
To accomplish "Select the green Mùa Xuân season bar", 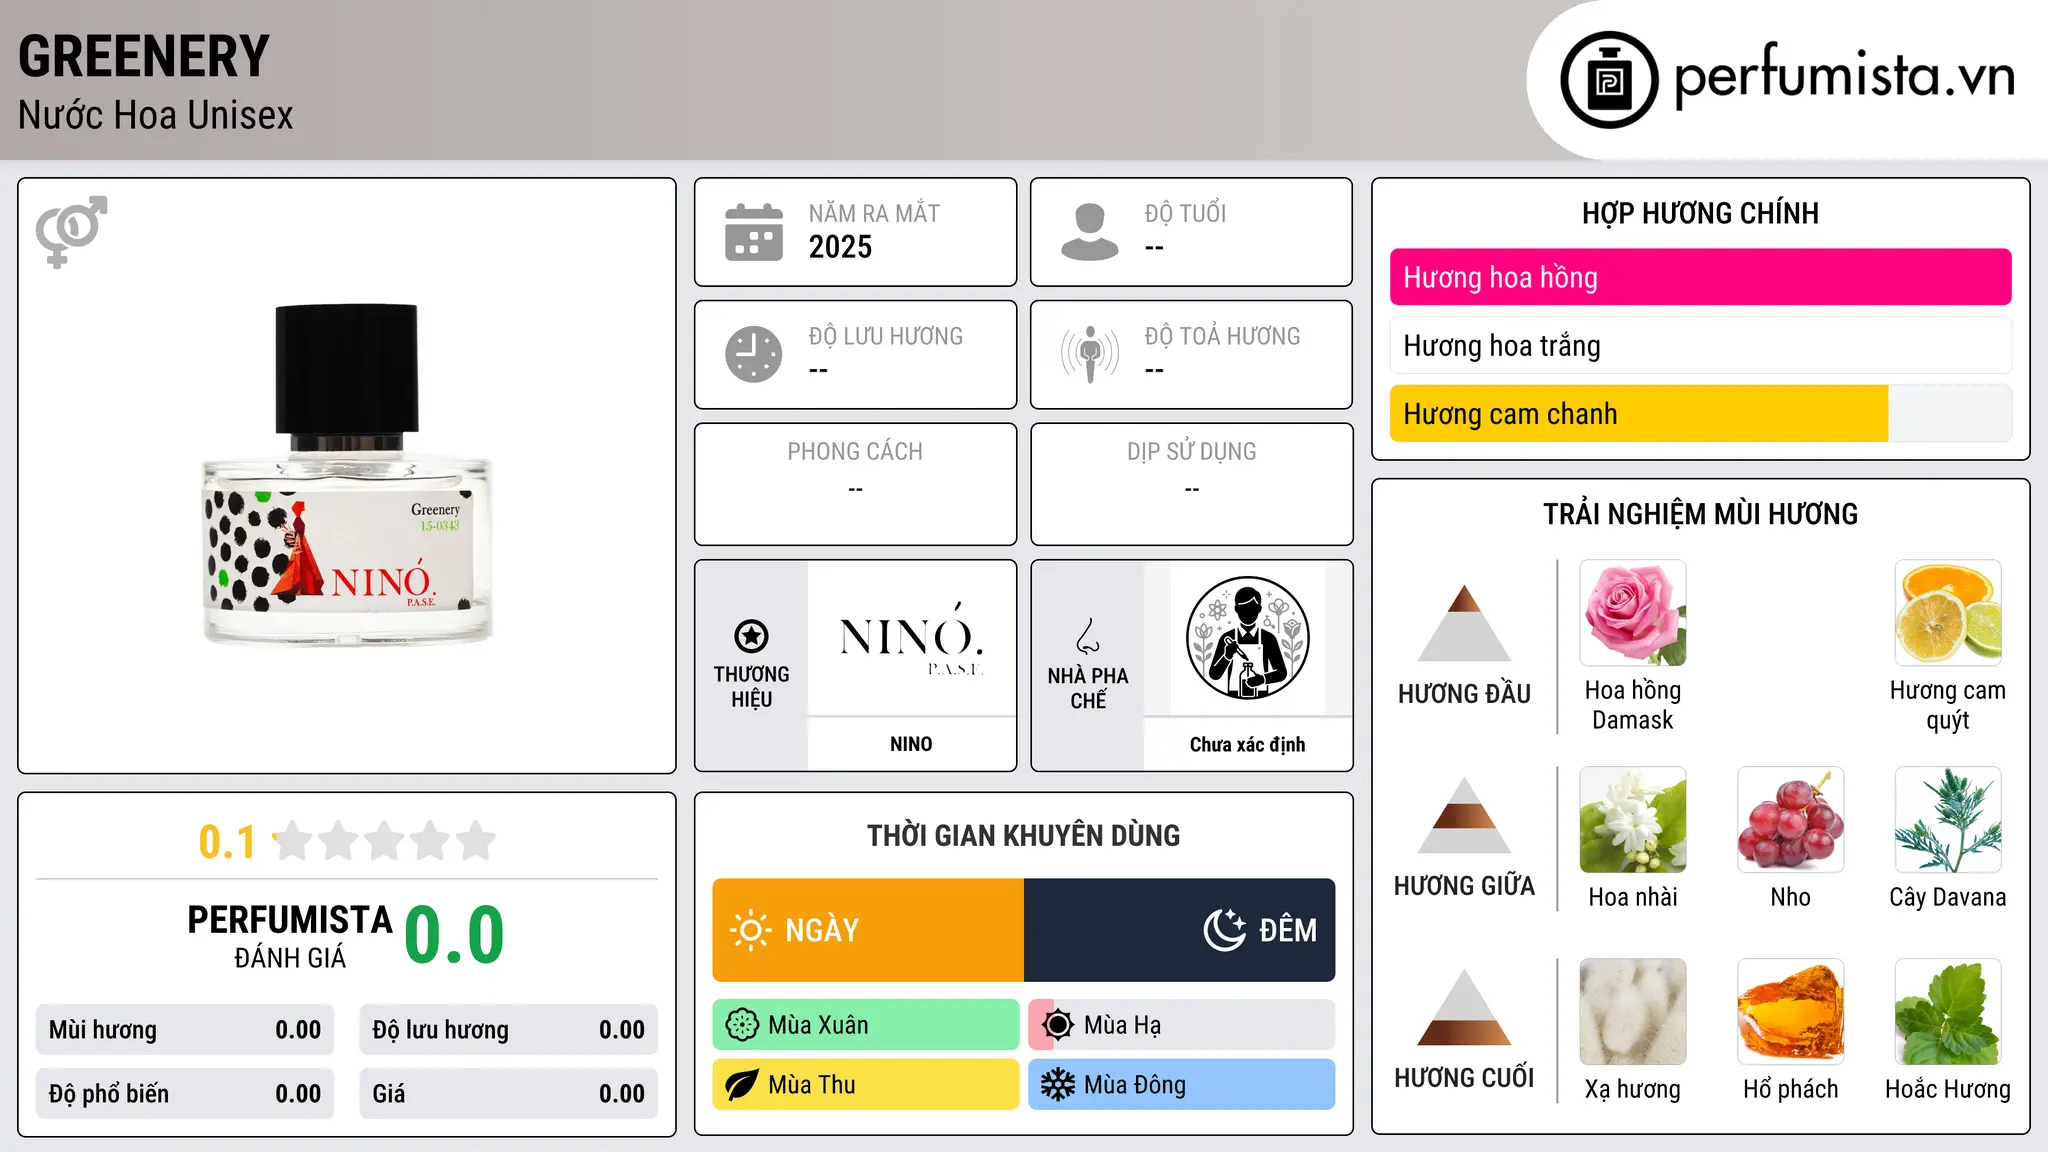I will click(x=866, y=1025).
